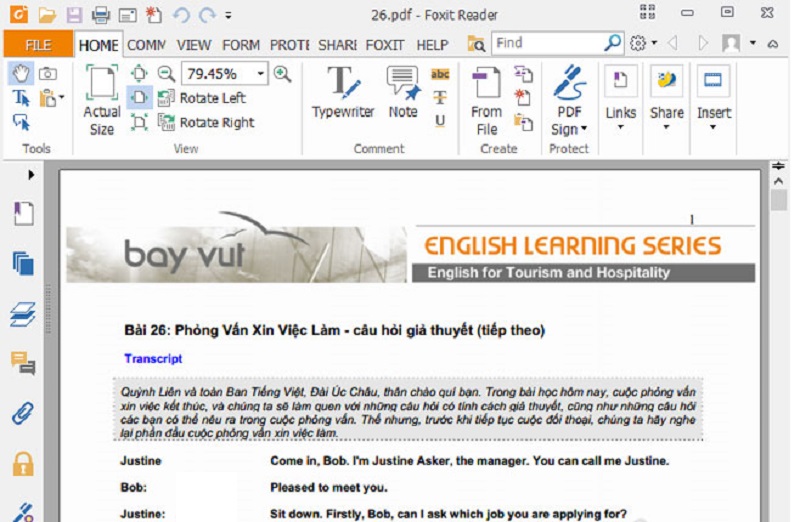
Task: Click the Select Annotation tool
Action: coord(21,122)
